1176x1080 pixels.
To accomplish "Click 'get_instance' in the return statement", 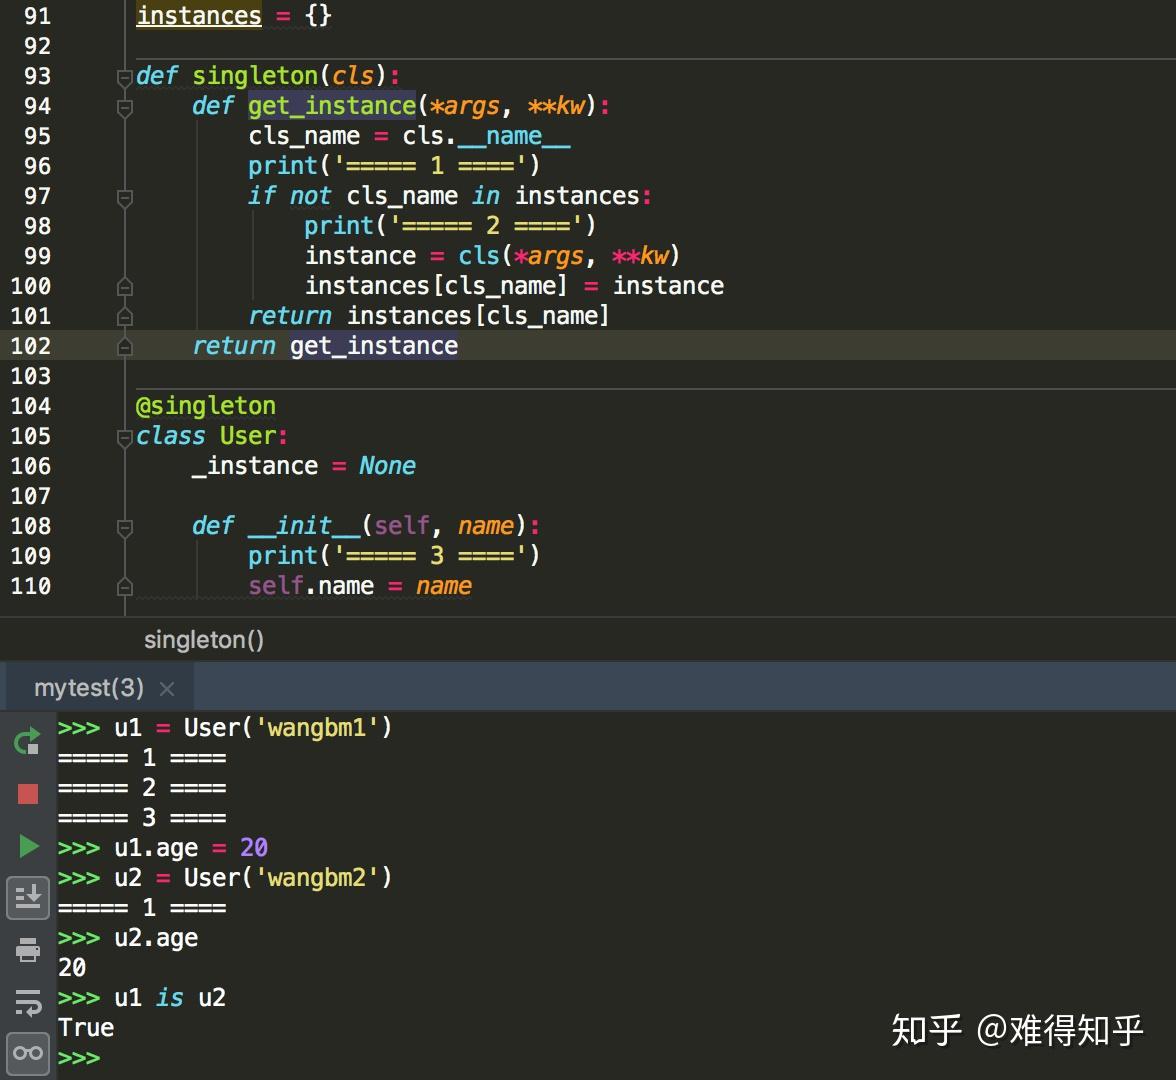I will pos(374,346).
